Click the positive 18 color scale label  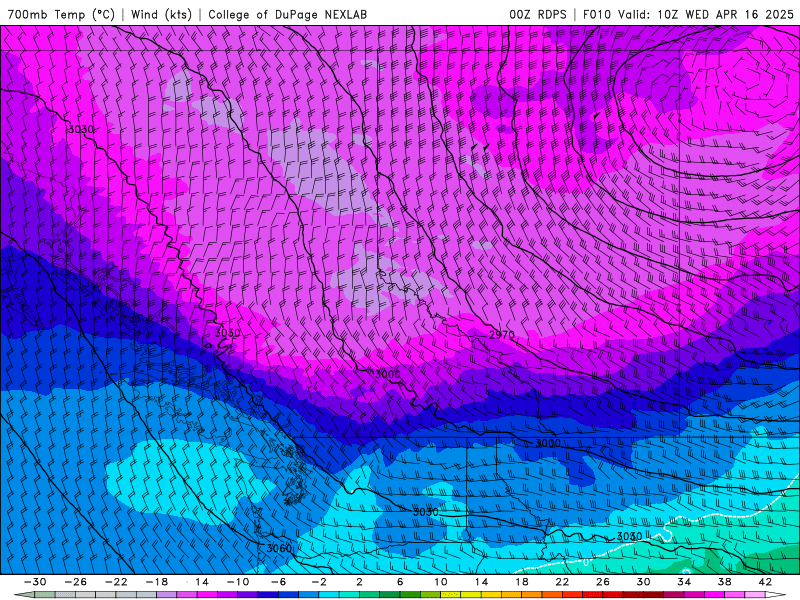[522, 582]
